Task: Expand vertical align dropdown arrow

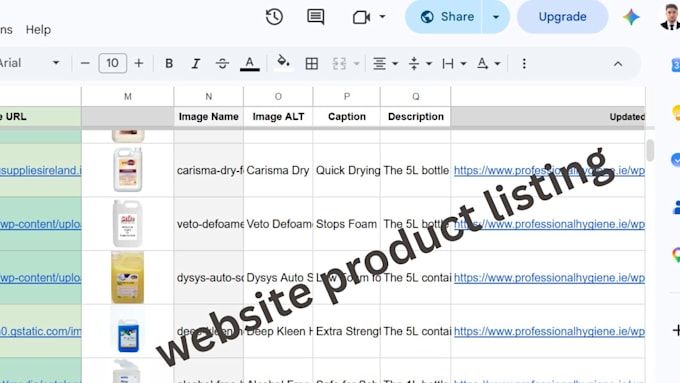Action: (429, 64)
